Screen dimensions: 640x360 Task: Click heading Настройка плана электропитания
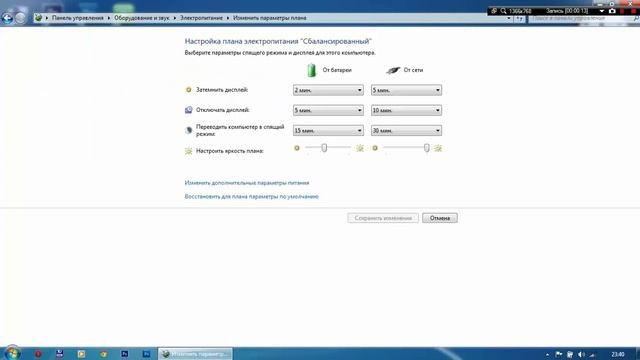point(278,41)
